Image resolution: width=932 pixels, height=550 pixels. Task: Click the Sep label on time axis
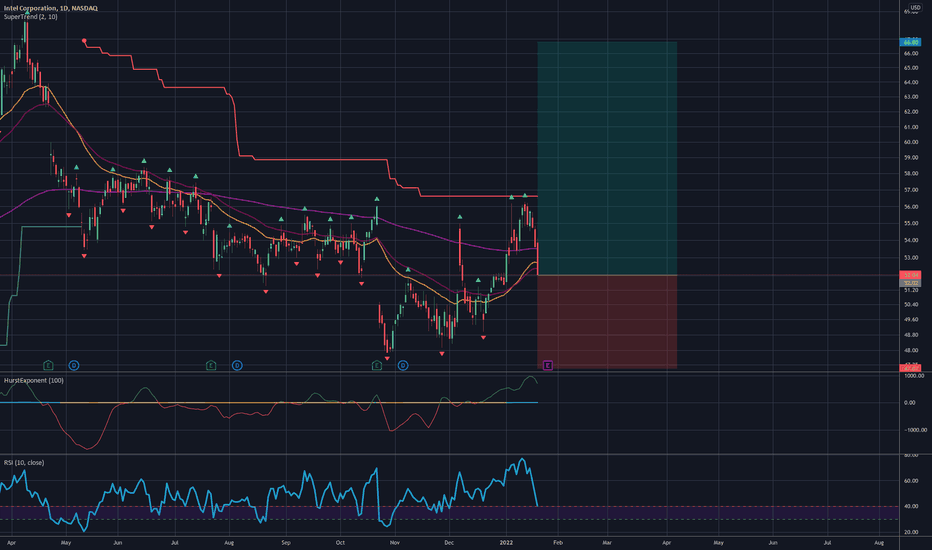285,542
